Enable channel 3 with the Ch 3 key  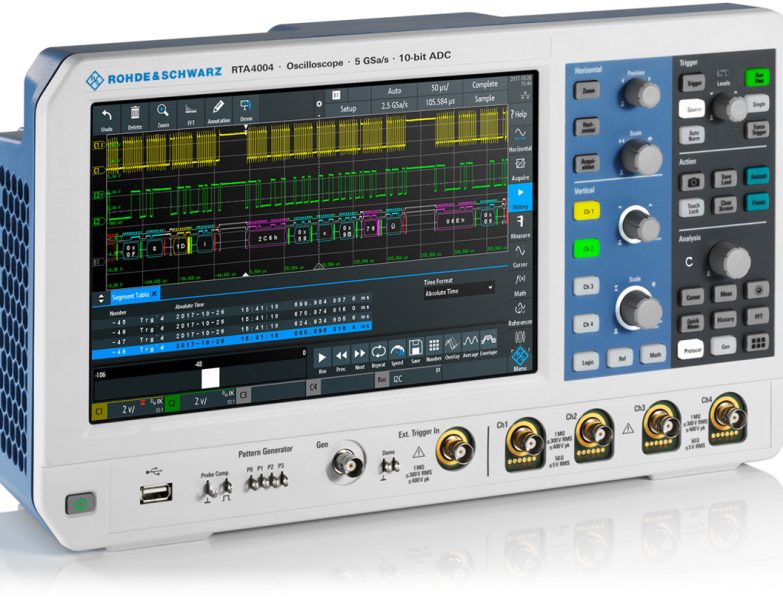(x=587, y=287)
